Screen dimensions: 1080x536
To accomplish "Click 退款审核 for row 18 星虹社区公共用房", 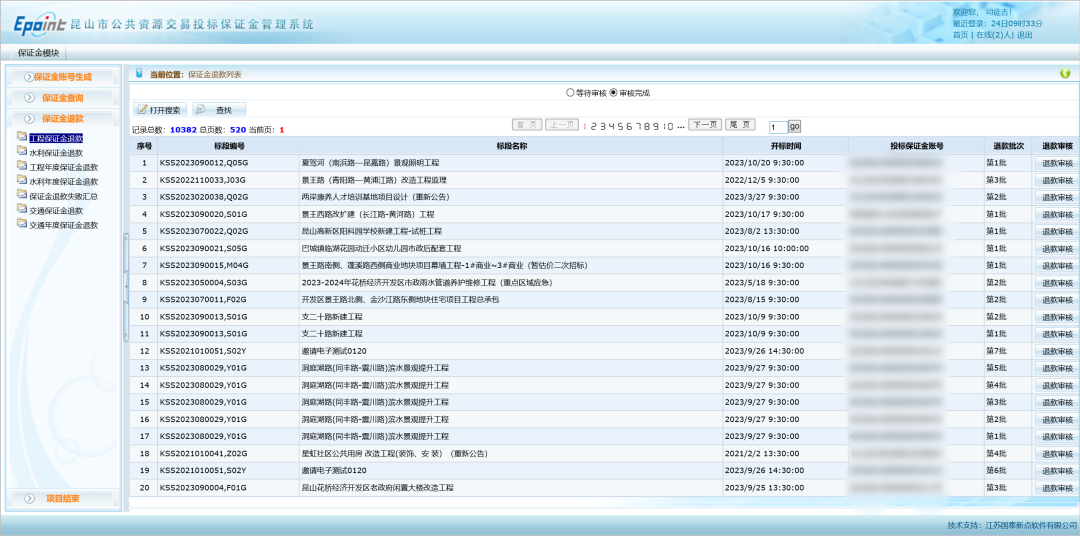I will click(1057, 453).
